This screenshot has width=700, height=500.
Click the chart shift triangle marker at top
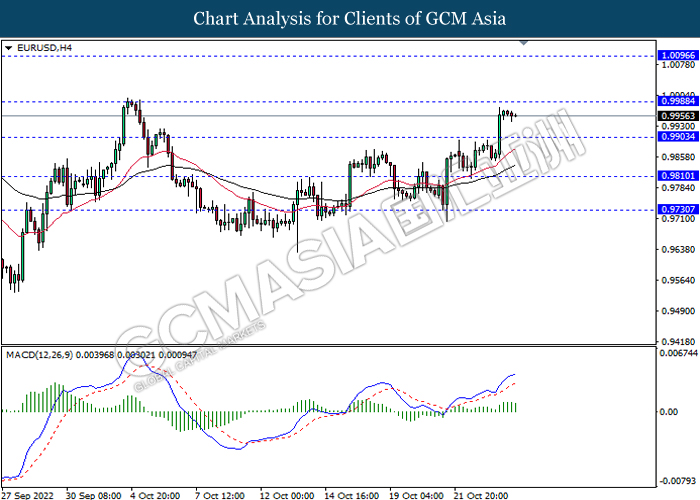524,43
